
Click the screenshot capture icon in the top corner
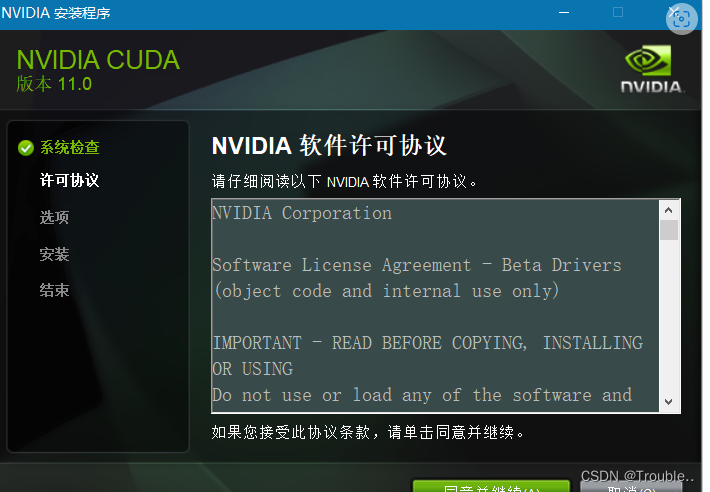click(x=681, y=19)
